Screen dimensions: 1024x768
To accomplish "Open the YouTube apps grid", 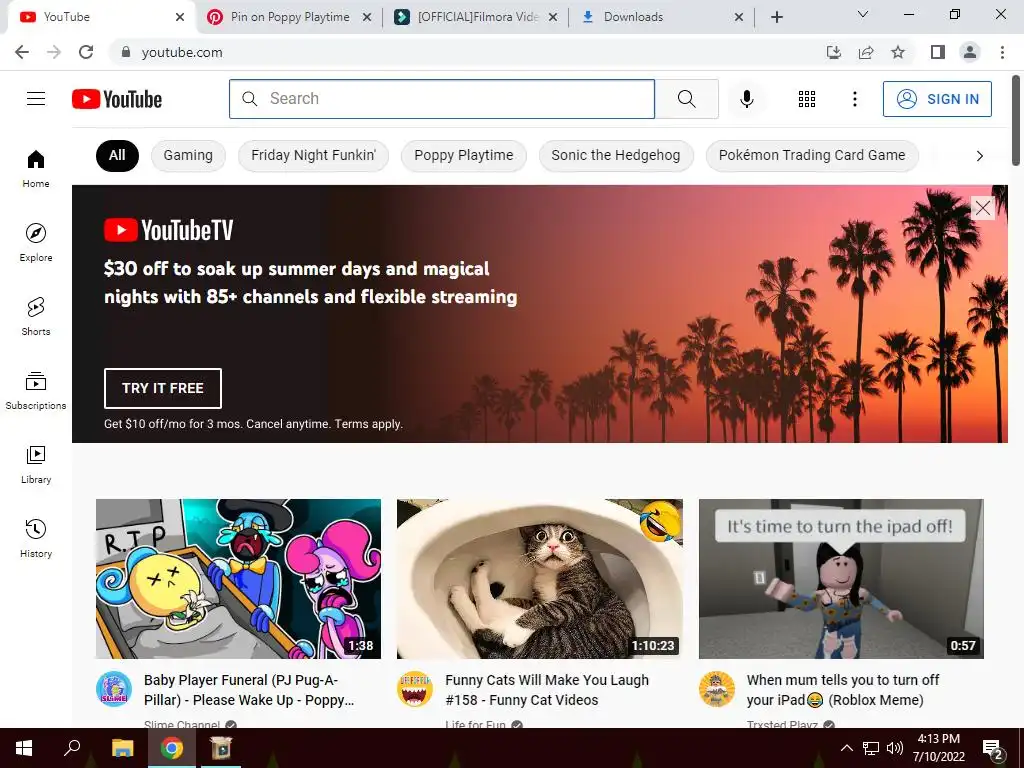I will pos(807,99).
